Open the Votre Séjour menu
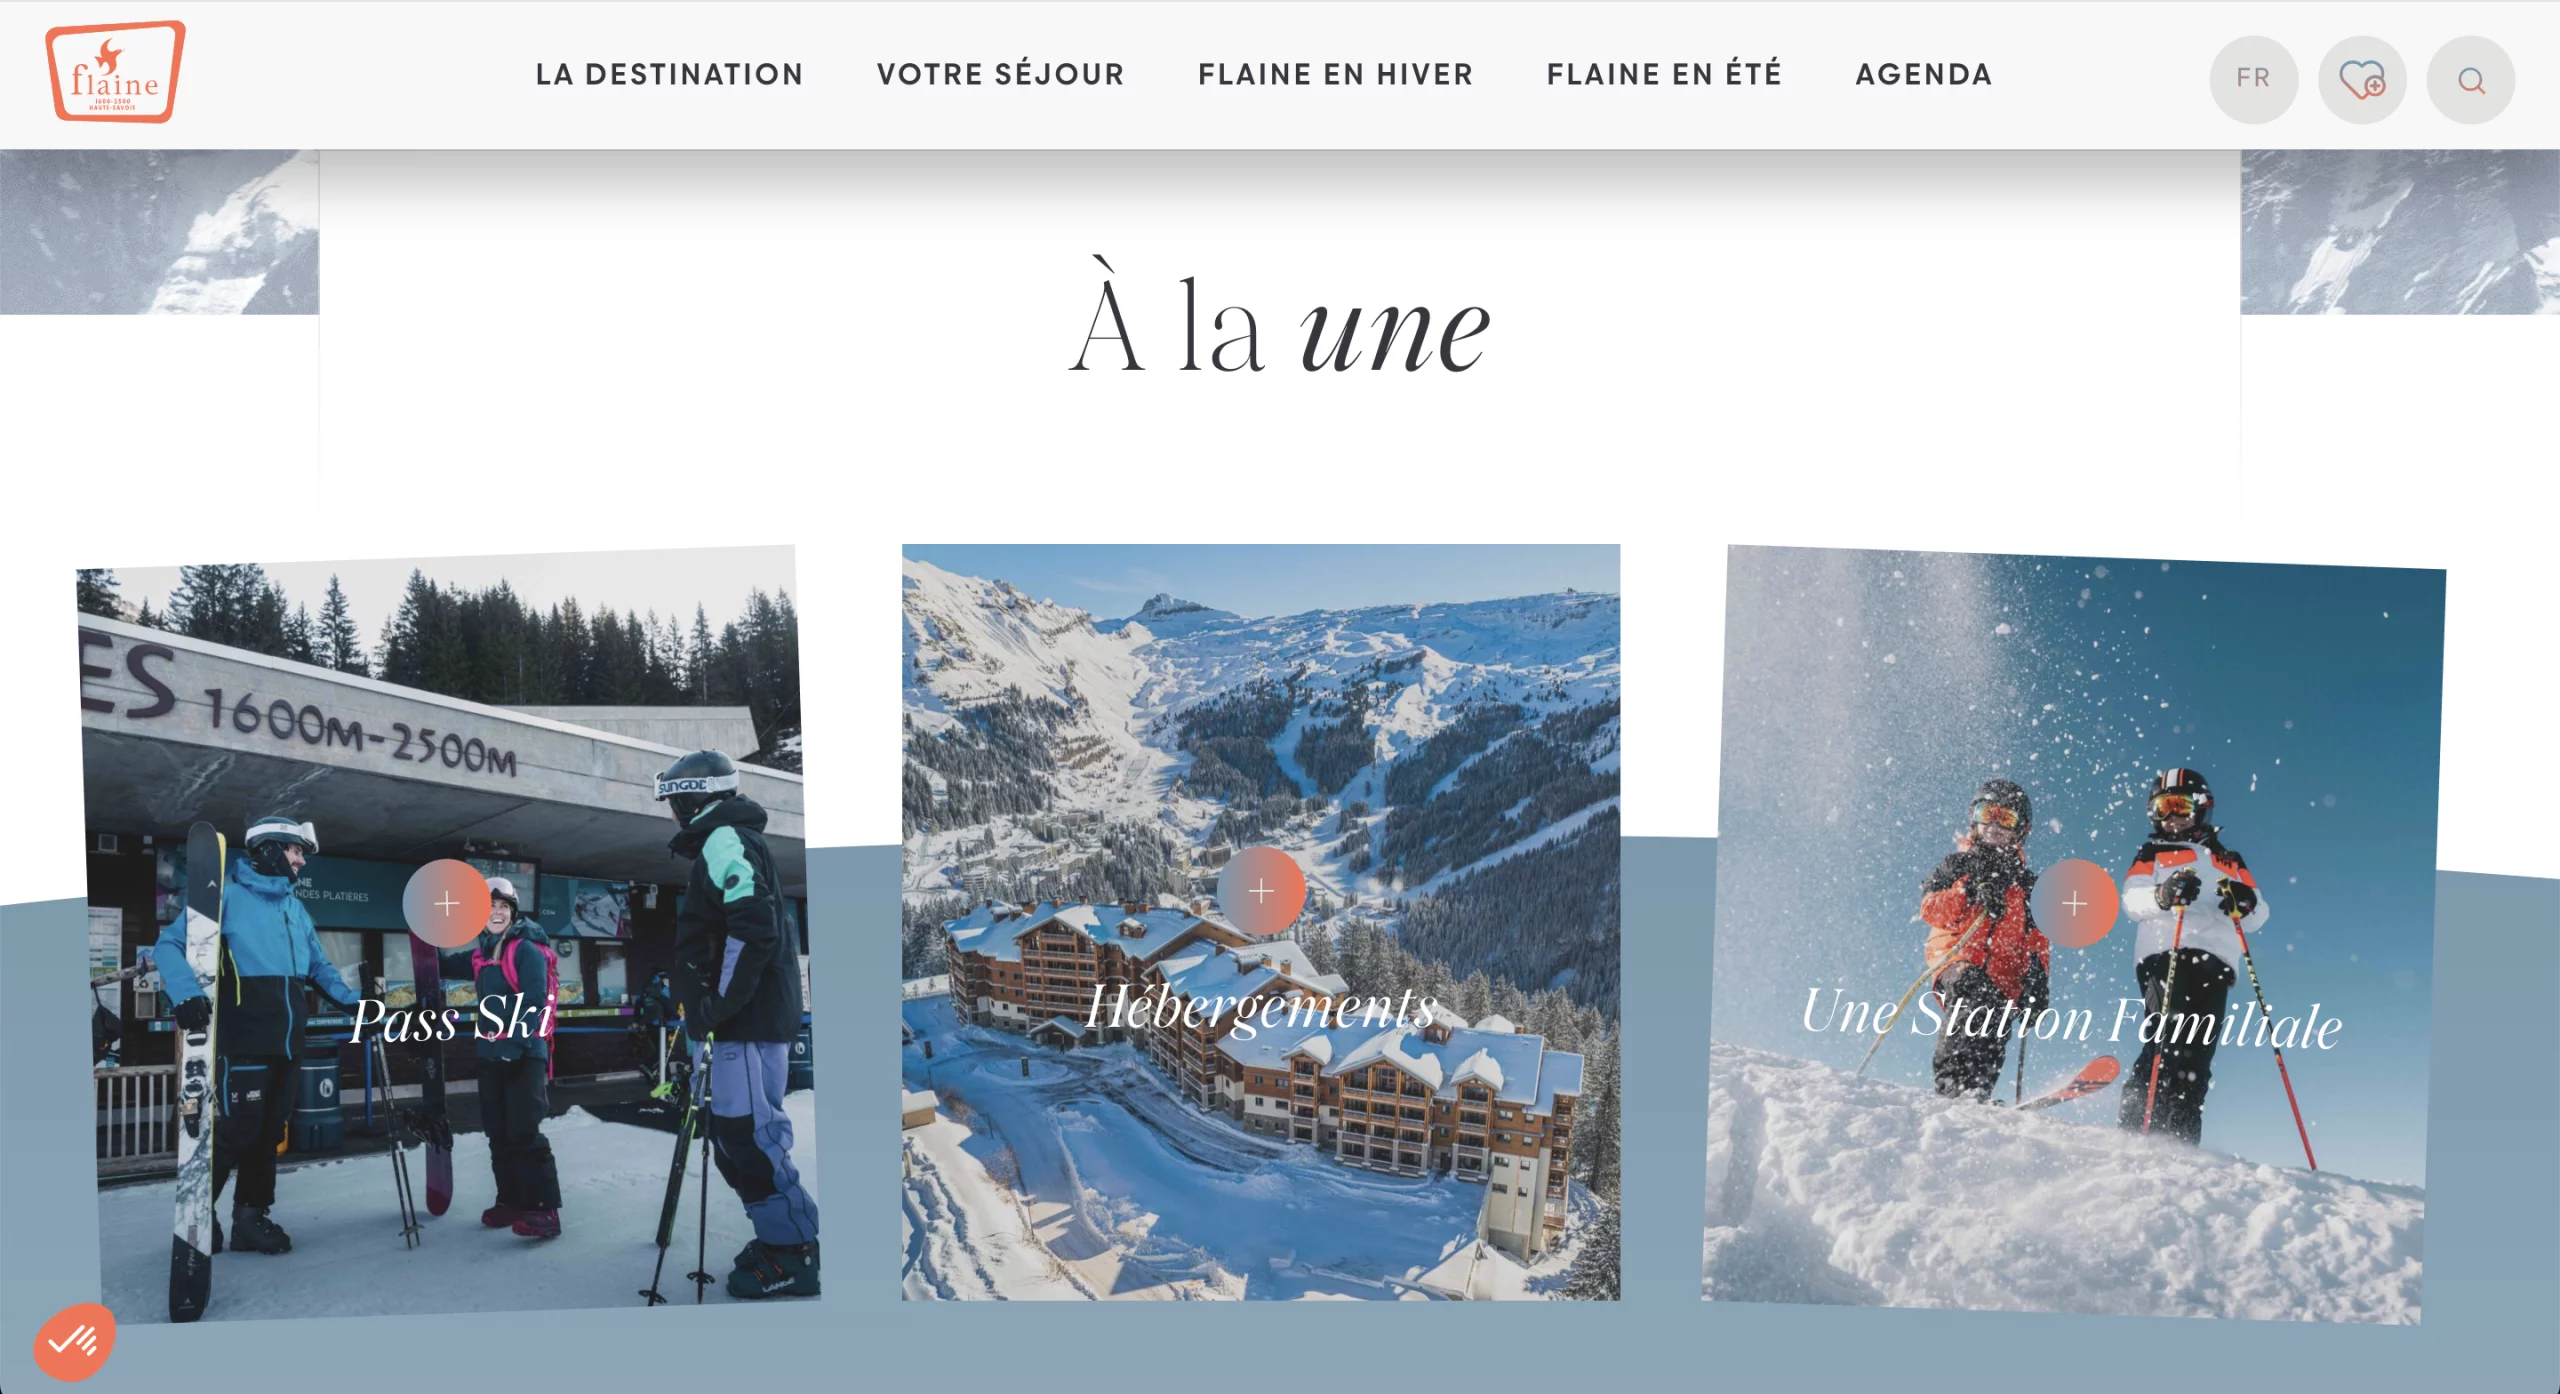Screen dimensions: 2560x1394 pyautogui.click(x=1000, y=74)
